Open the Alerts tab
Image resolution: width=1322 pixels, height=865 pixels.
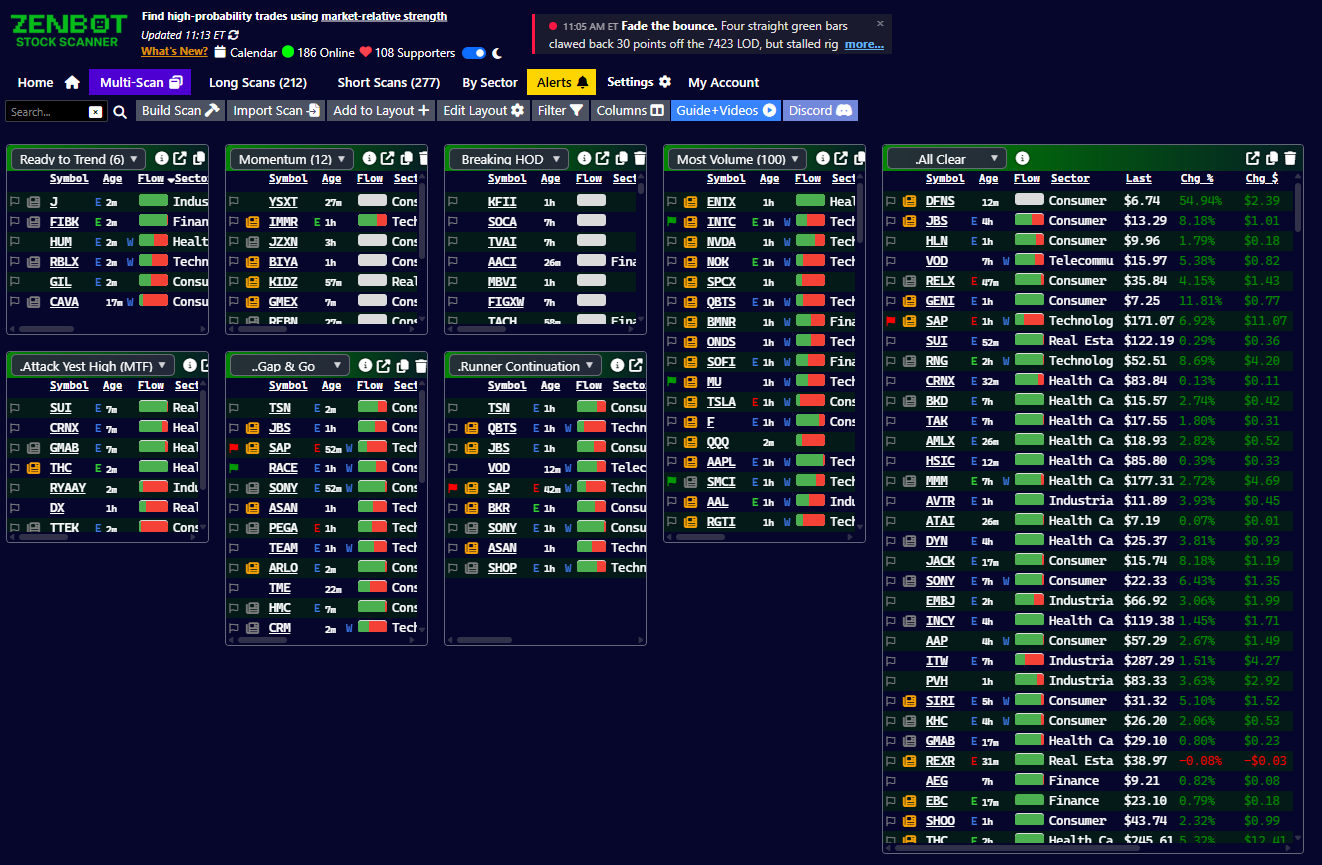[562, 83]
